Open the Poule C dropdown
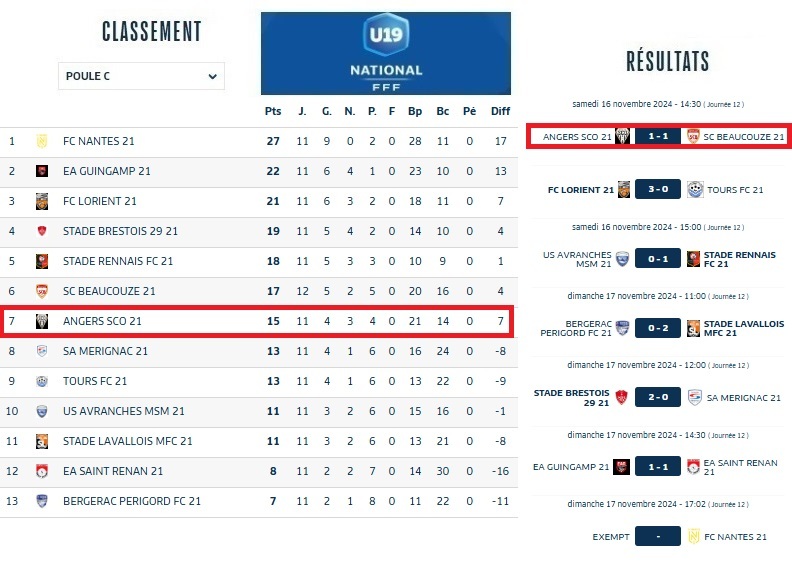This screenshot has width=792, height=566. pos(140,76)
